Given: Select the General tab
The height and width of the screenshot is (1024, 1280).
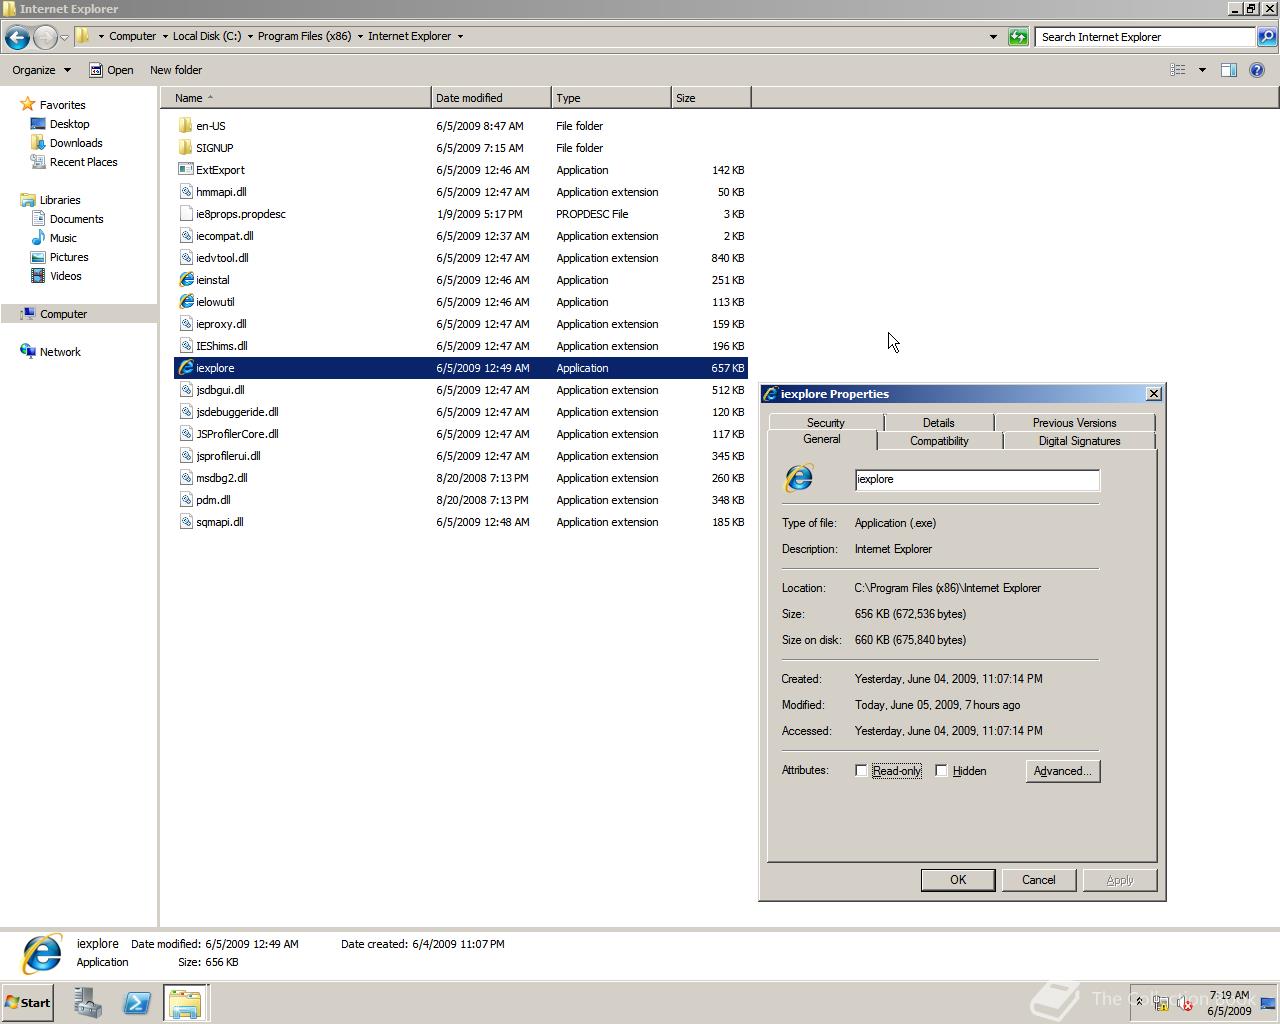Looking at the screenshot, I should pyautogui.click(x=822, y=440).
